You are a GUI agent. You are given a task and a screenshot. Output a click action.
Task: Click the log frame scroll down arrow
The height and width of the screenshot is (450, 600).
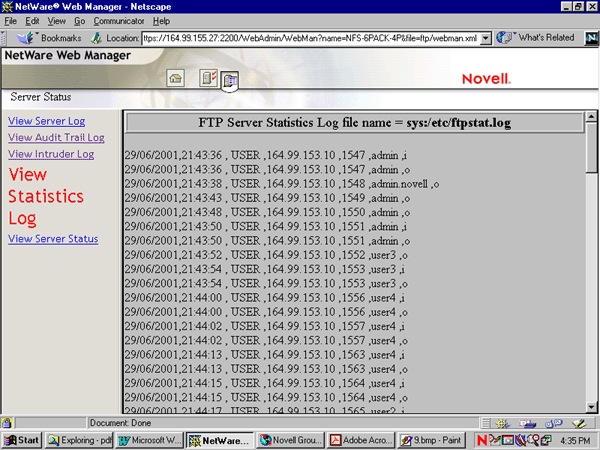[x=592, y=407]
